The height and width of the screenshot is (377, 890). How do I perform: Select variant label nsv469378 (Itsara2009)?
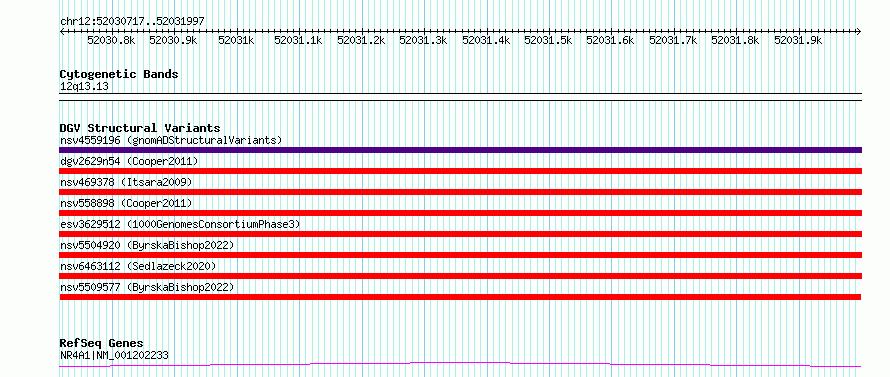[x=126, y=182]
